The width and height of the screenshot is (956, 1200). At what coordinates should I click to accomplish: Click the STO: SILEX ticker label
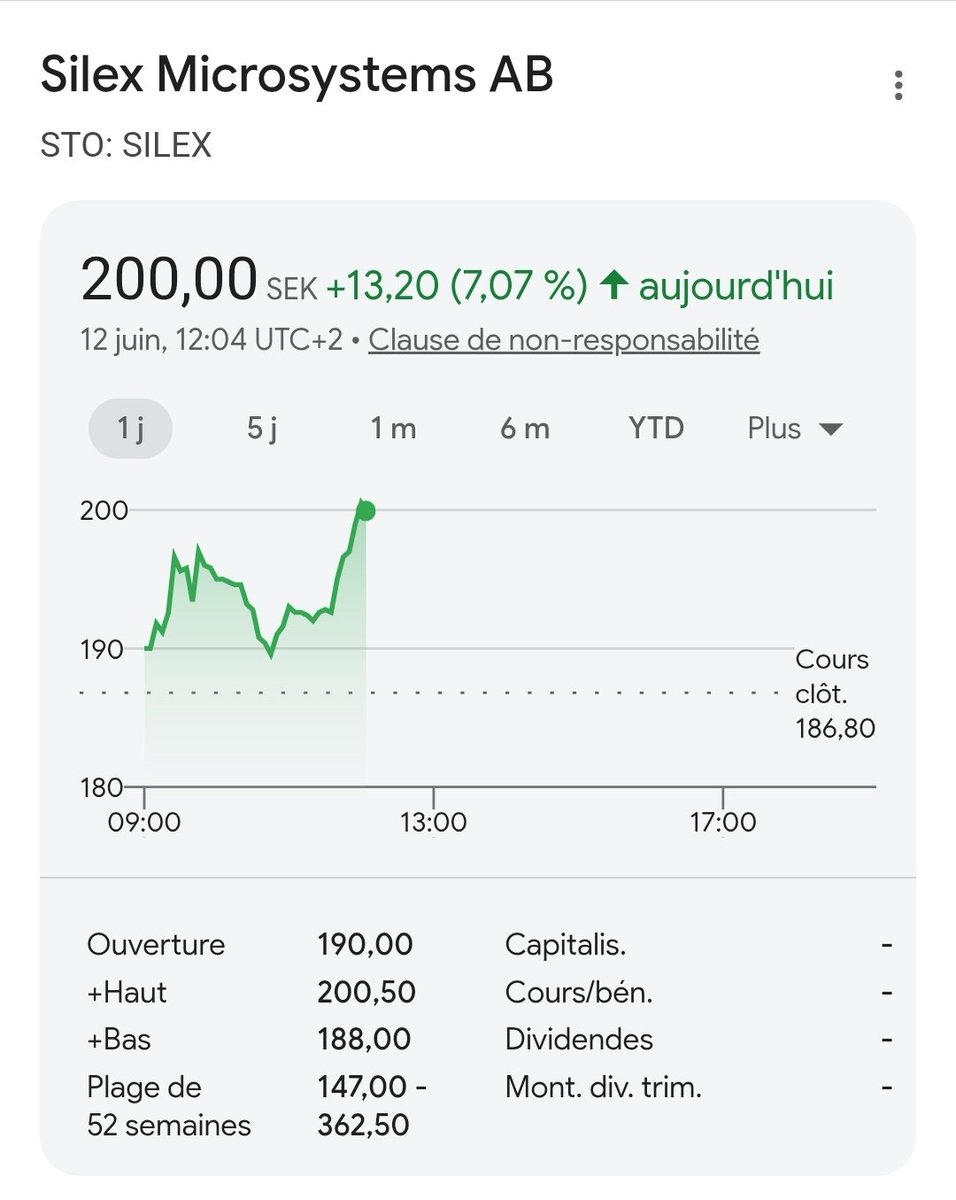tap(126, 146)
